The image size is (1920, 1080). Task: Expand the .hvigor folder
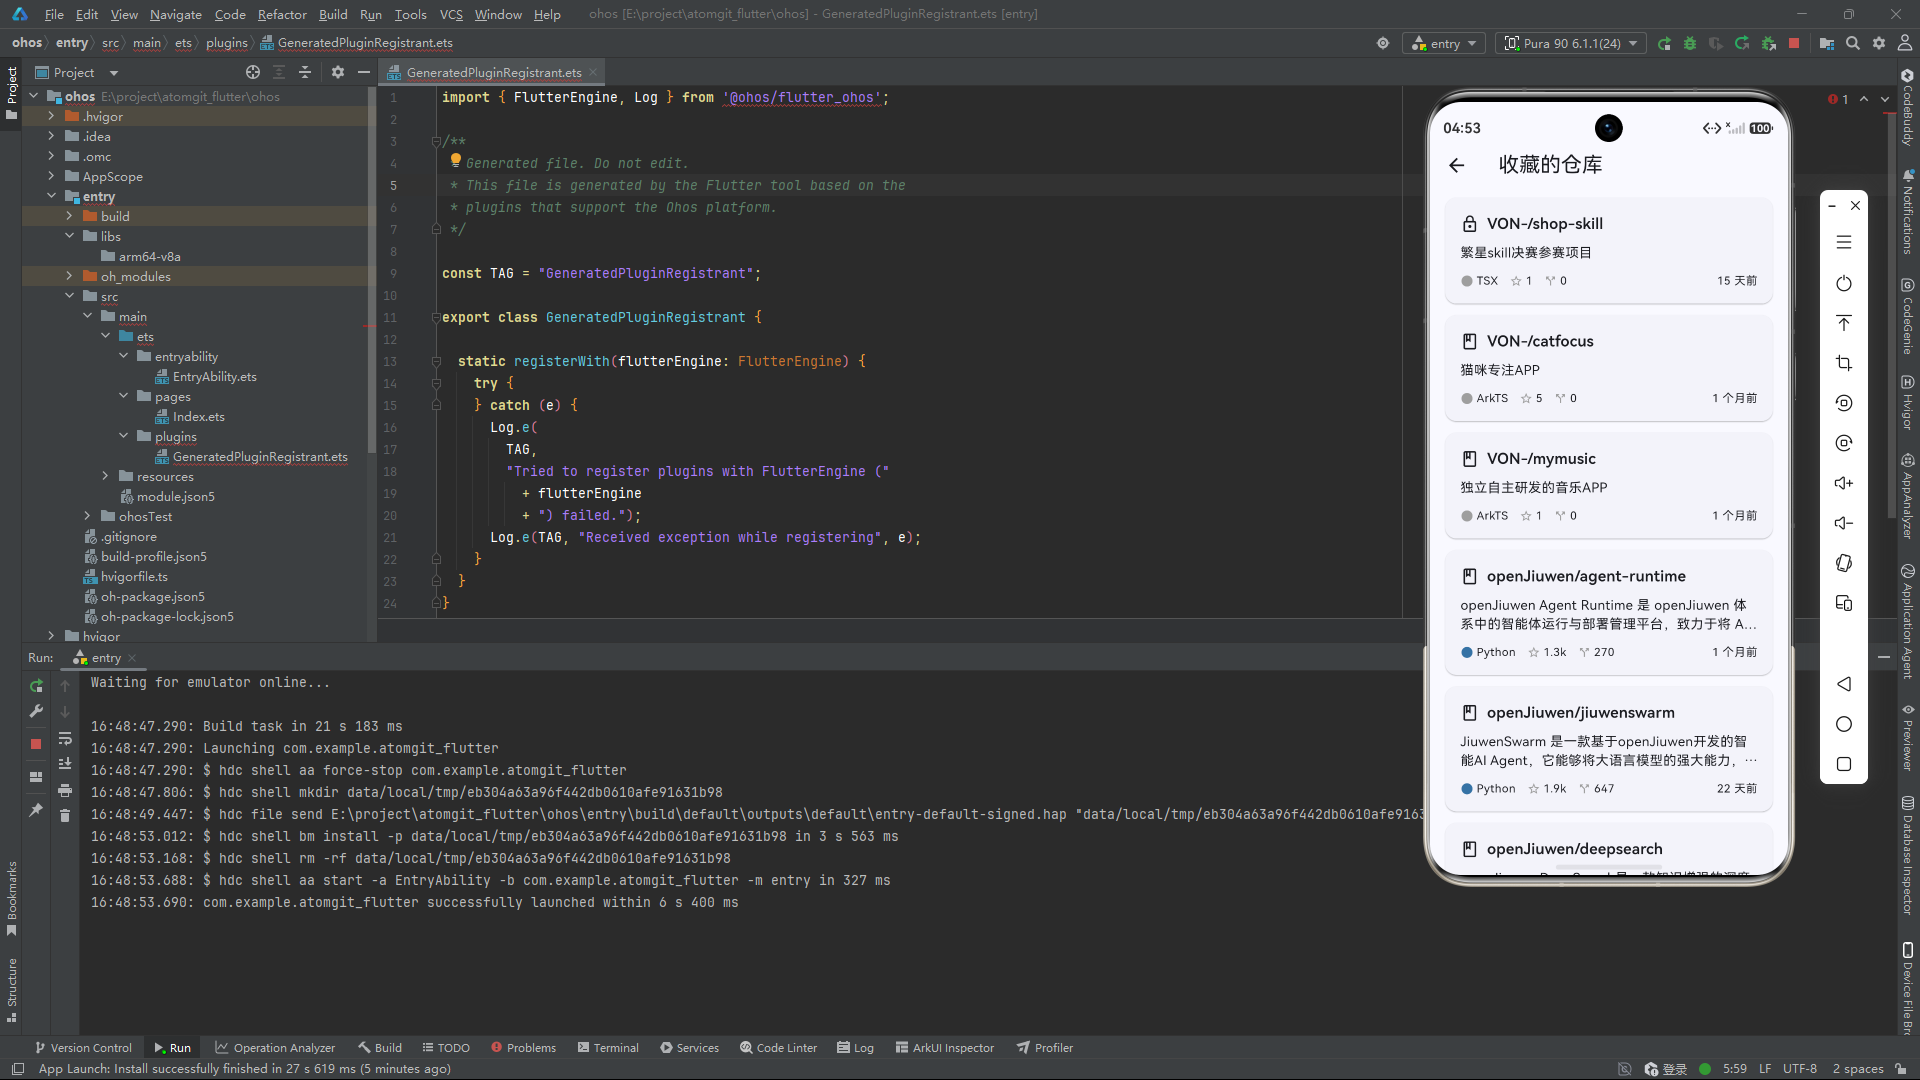pos(51,116)
